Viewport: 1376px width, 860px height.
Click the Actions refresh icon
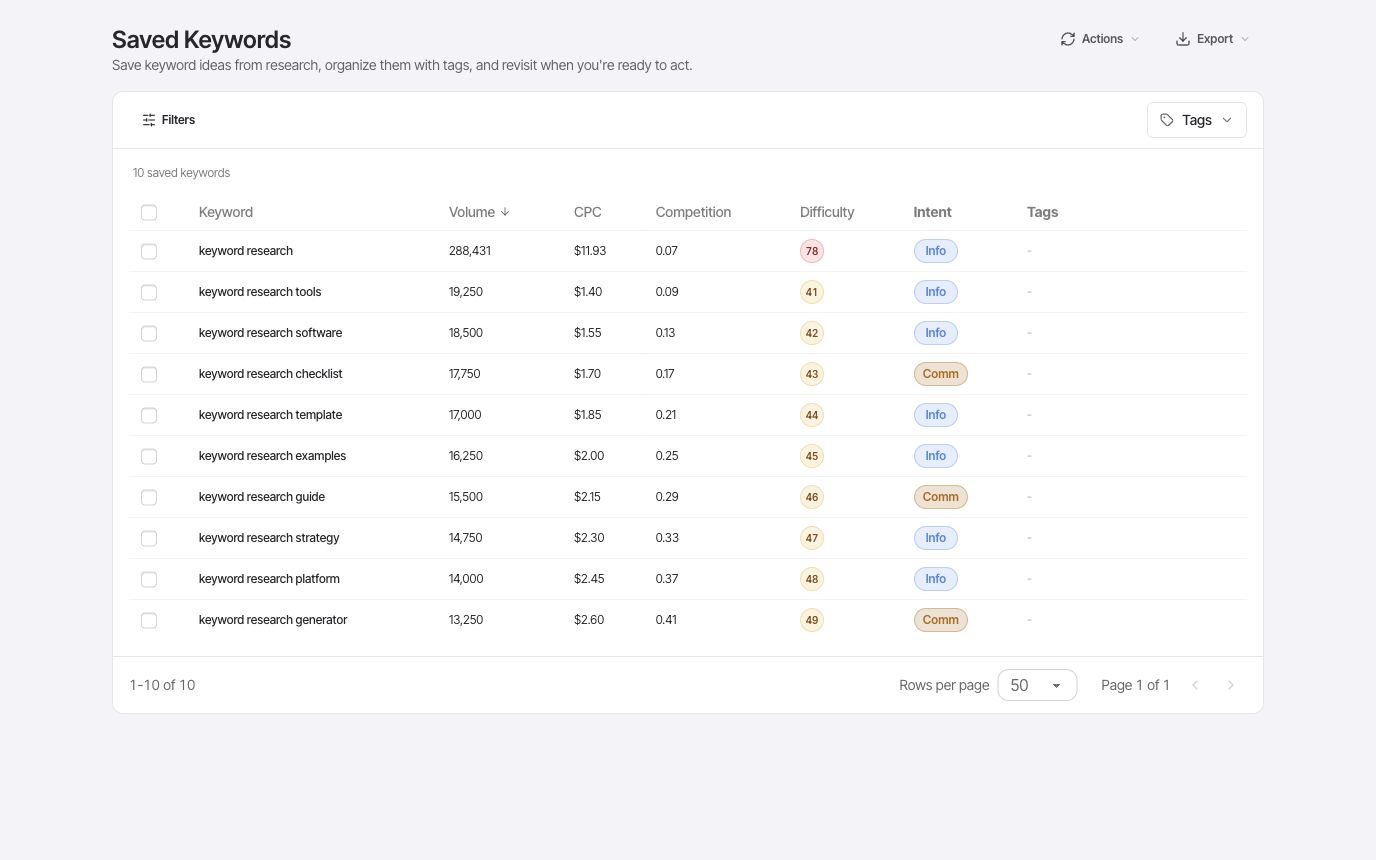click(x=1068, y=39)
